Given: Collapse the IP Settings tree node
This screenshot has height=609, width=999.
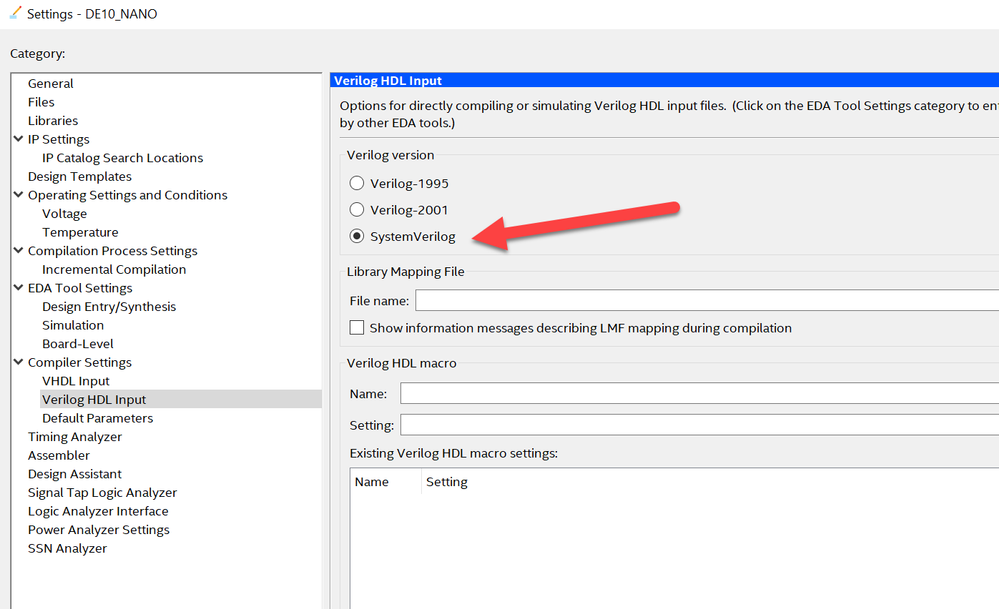Looking at the screenshot, I should click(x=18, y=139).
